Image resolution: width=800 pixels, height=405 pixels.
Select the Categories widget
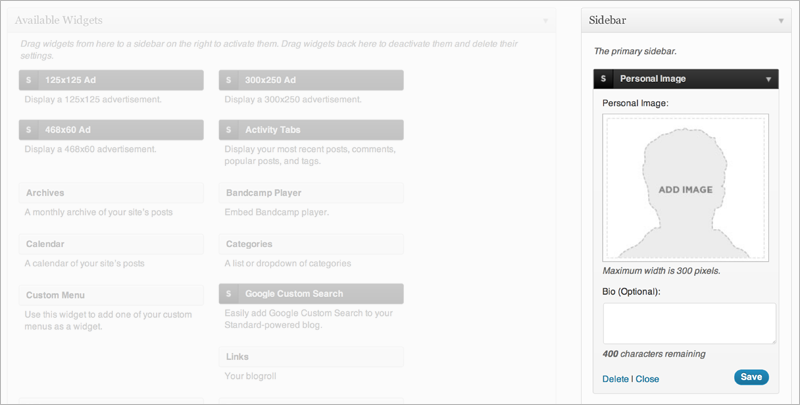tap(311, 244)
